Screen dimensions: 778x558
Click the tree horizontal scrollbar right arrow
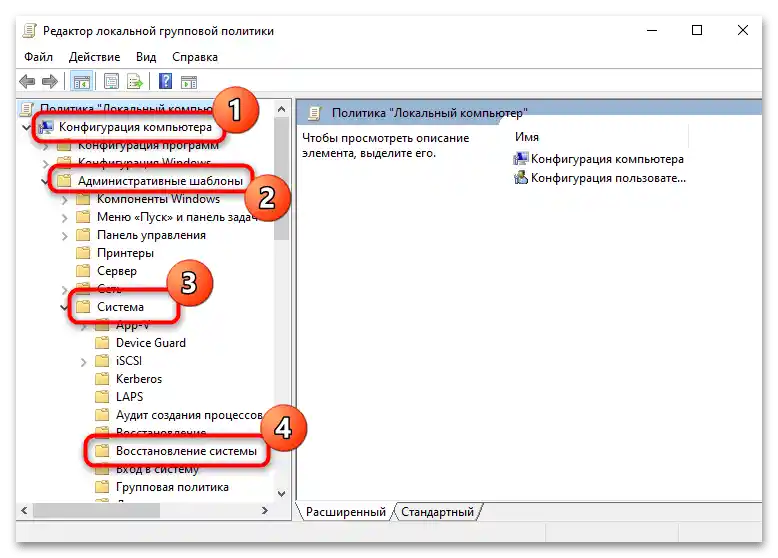[x=264, y=510]
